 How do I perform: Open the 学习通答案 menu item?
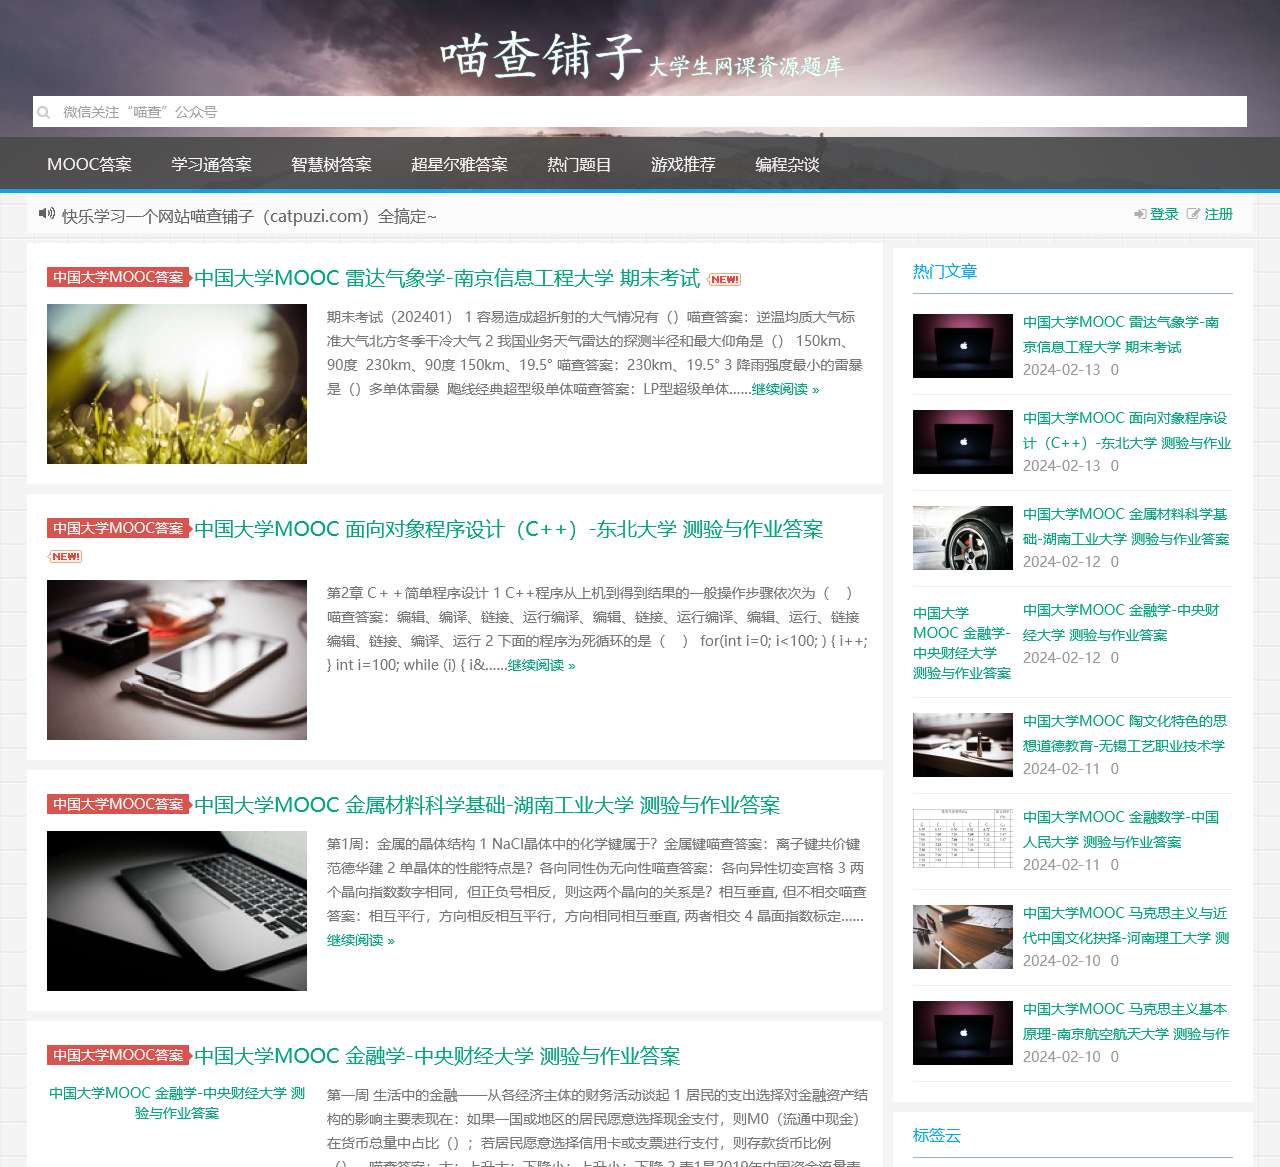212,164
